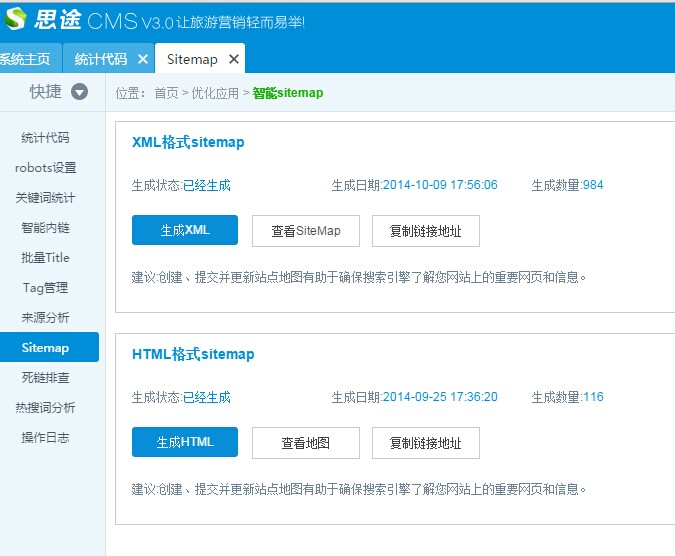The image size is (675, 556).
Task: Open robots设置 in the sidebar
Action: coord(45,168)
